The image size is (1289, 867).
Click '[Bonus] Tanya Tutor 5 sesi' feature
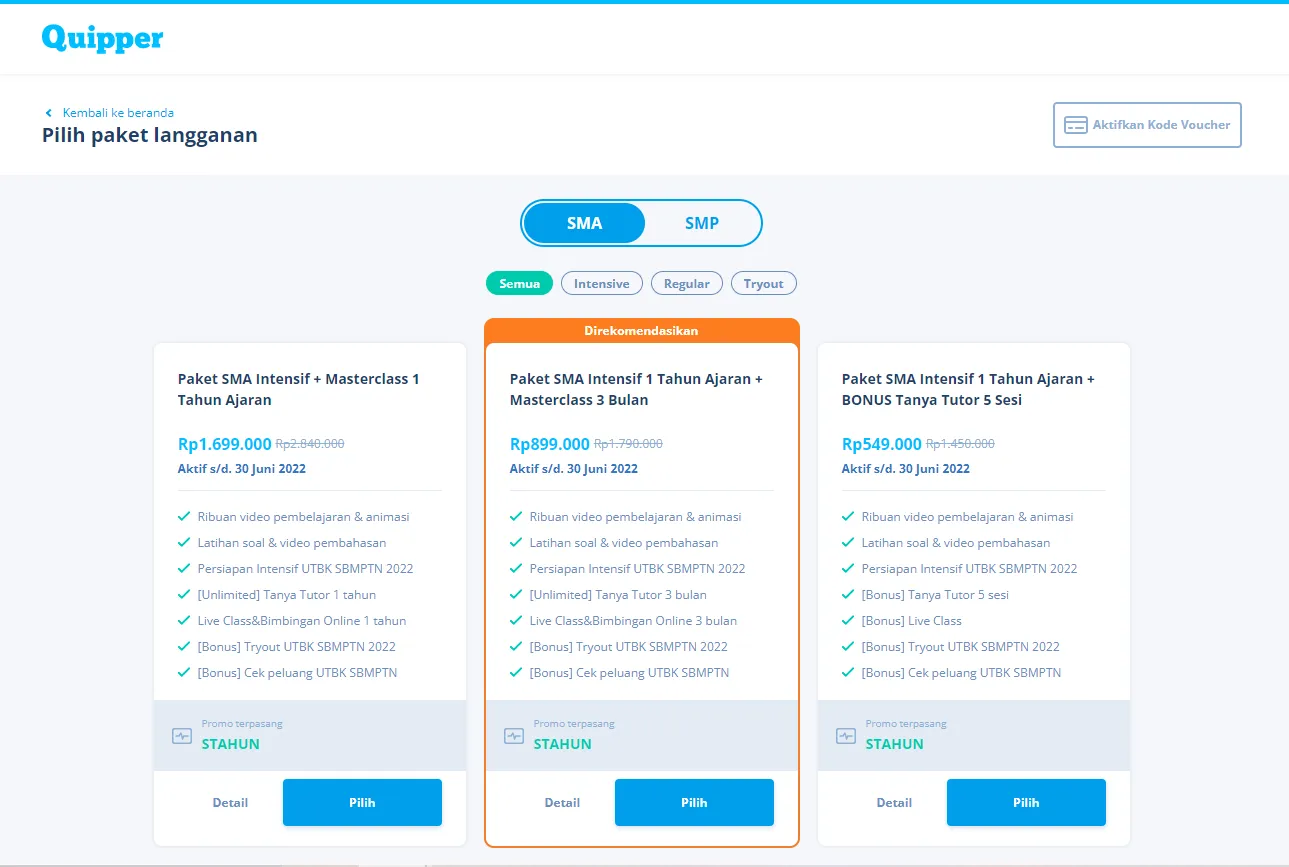pyautogui.click(x=935, y=595)
